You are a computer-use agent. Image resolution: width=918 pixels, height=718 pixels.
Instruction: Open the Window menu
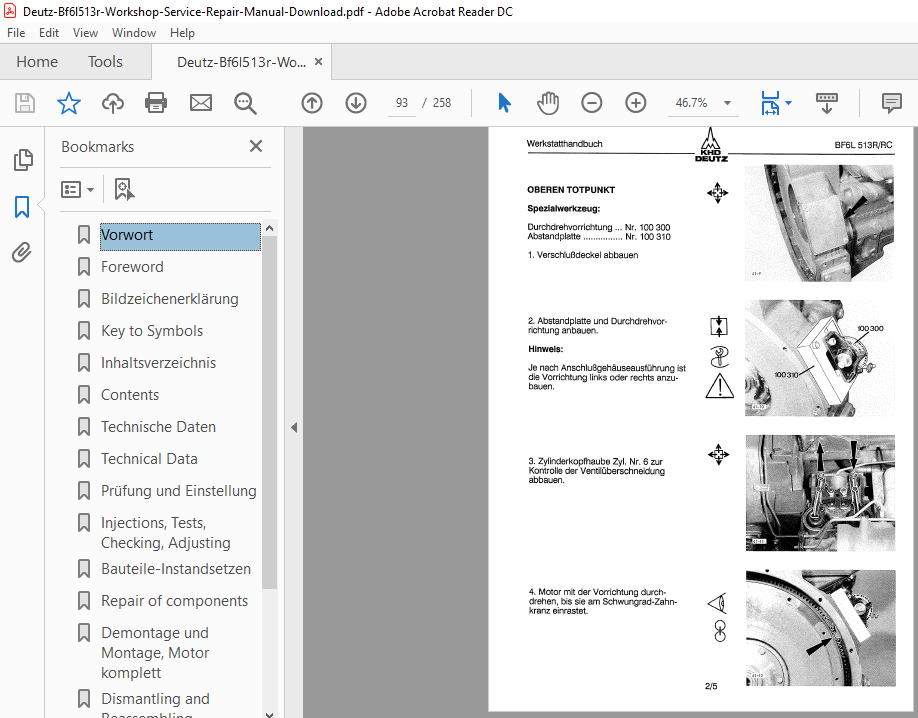tap(134, 33)
